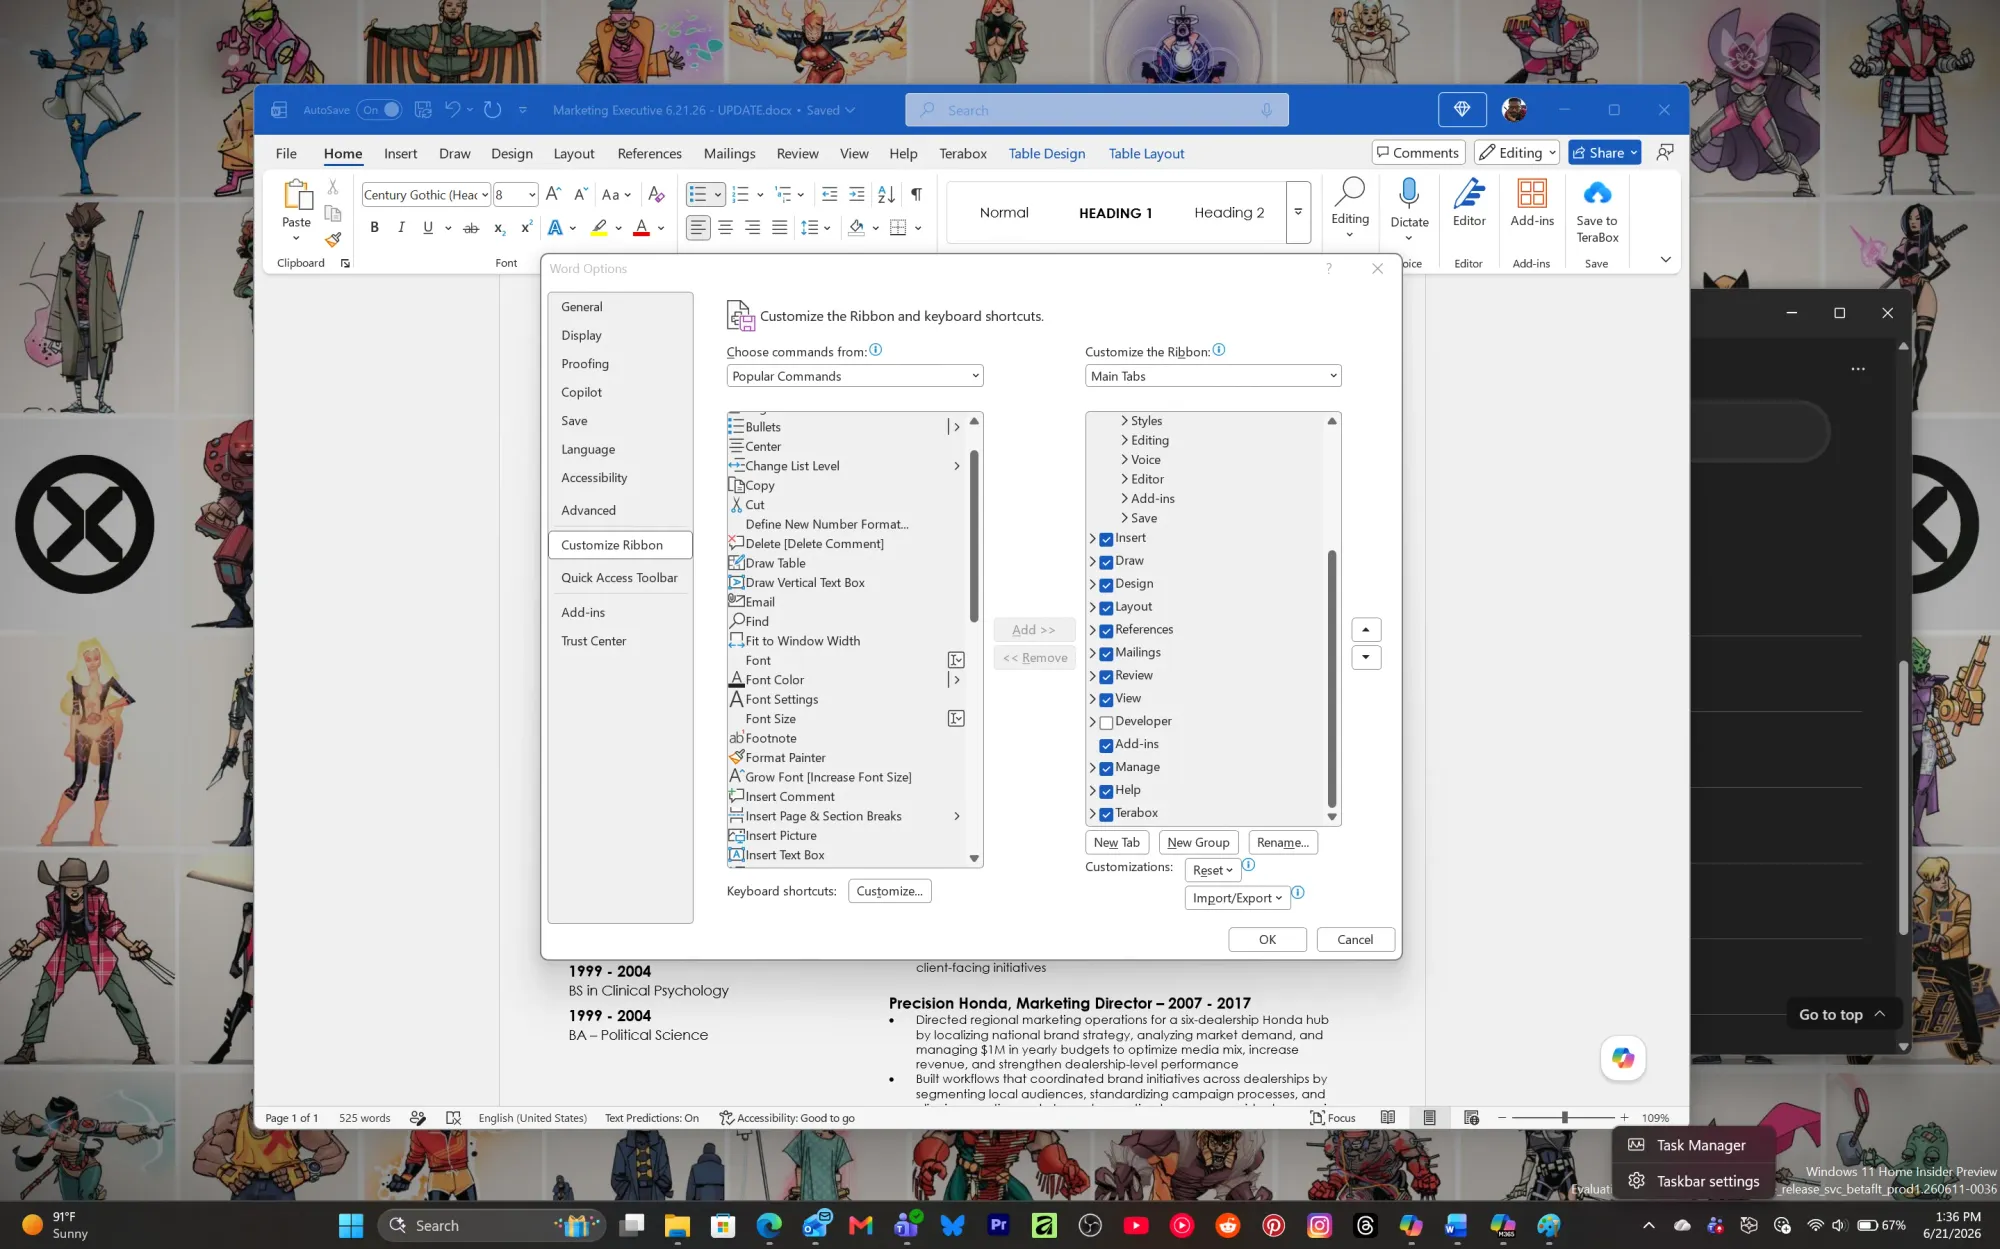Uncheck the Insert tab checkbox

point(1106,539)
